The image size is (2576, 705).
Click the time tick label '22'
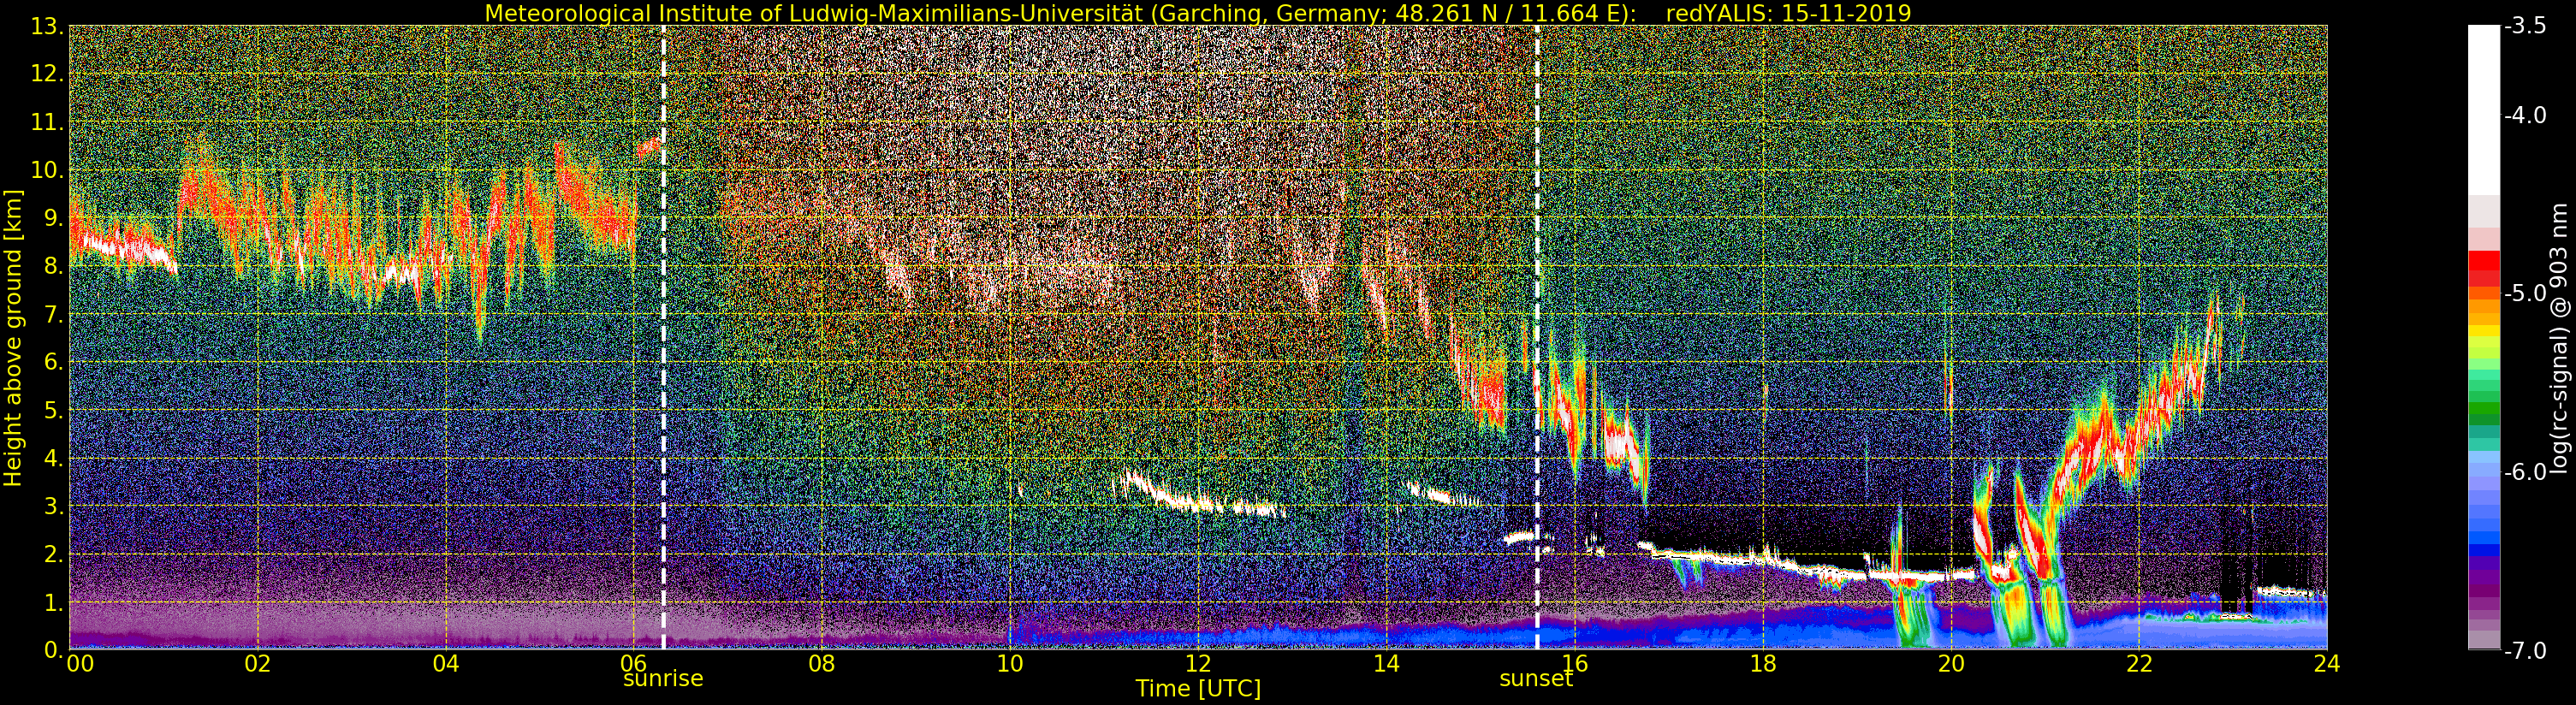pos(2138,664)
